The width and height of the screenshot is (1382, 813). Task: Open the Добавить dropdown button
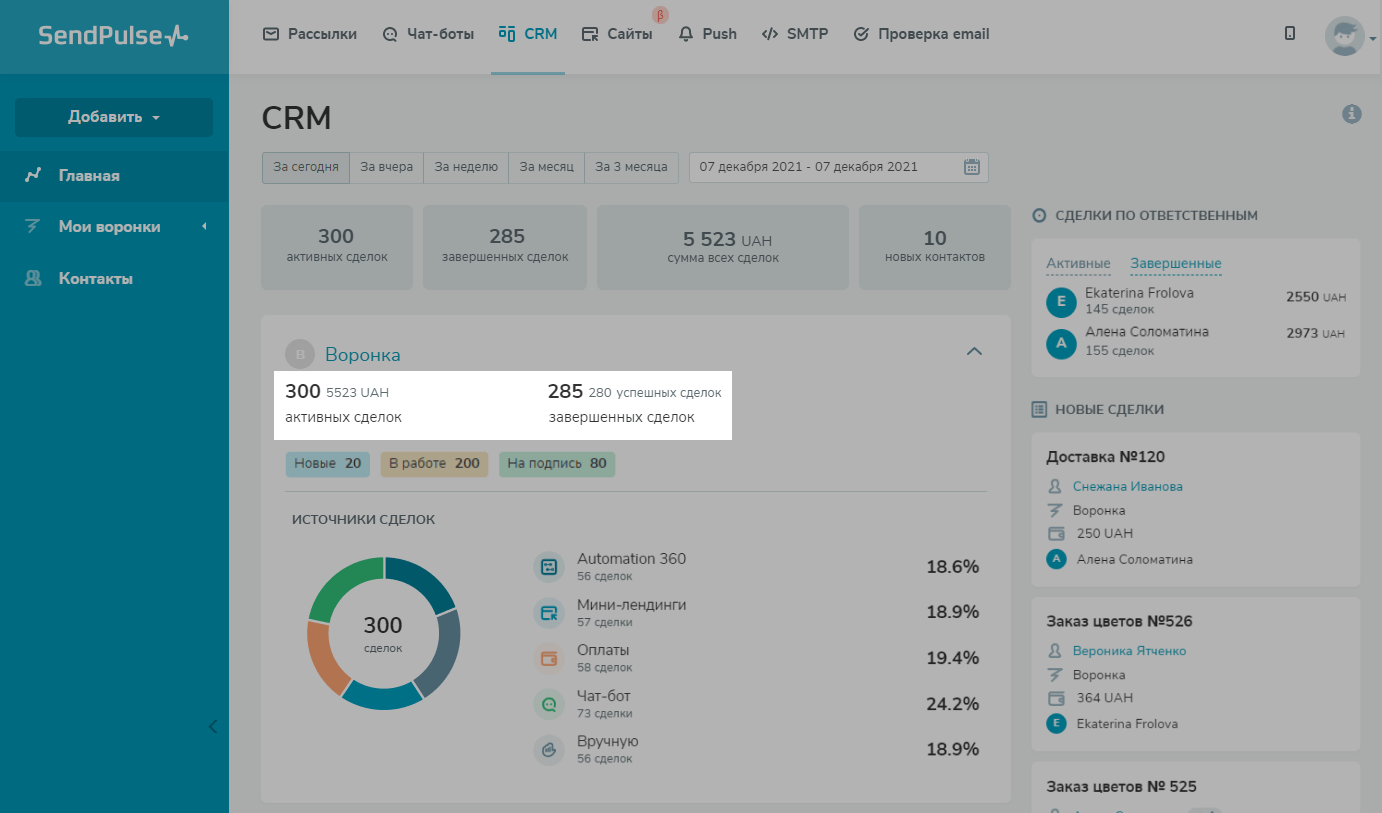tap(114, 117)
